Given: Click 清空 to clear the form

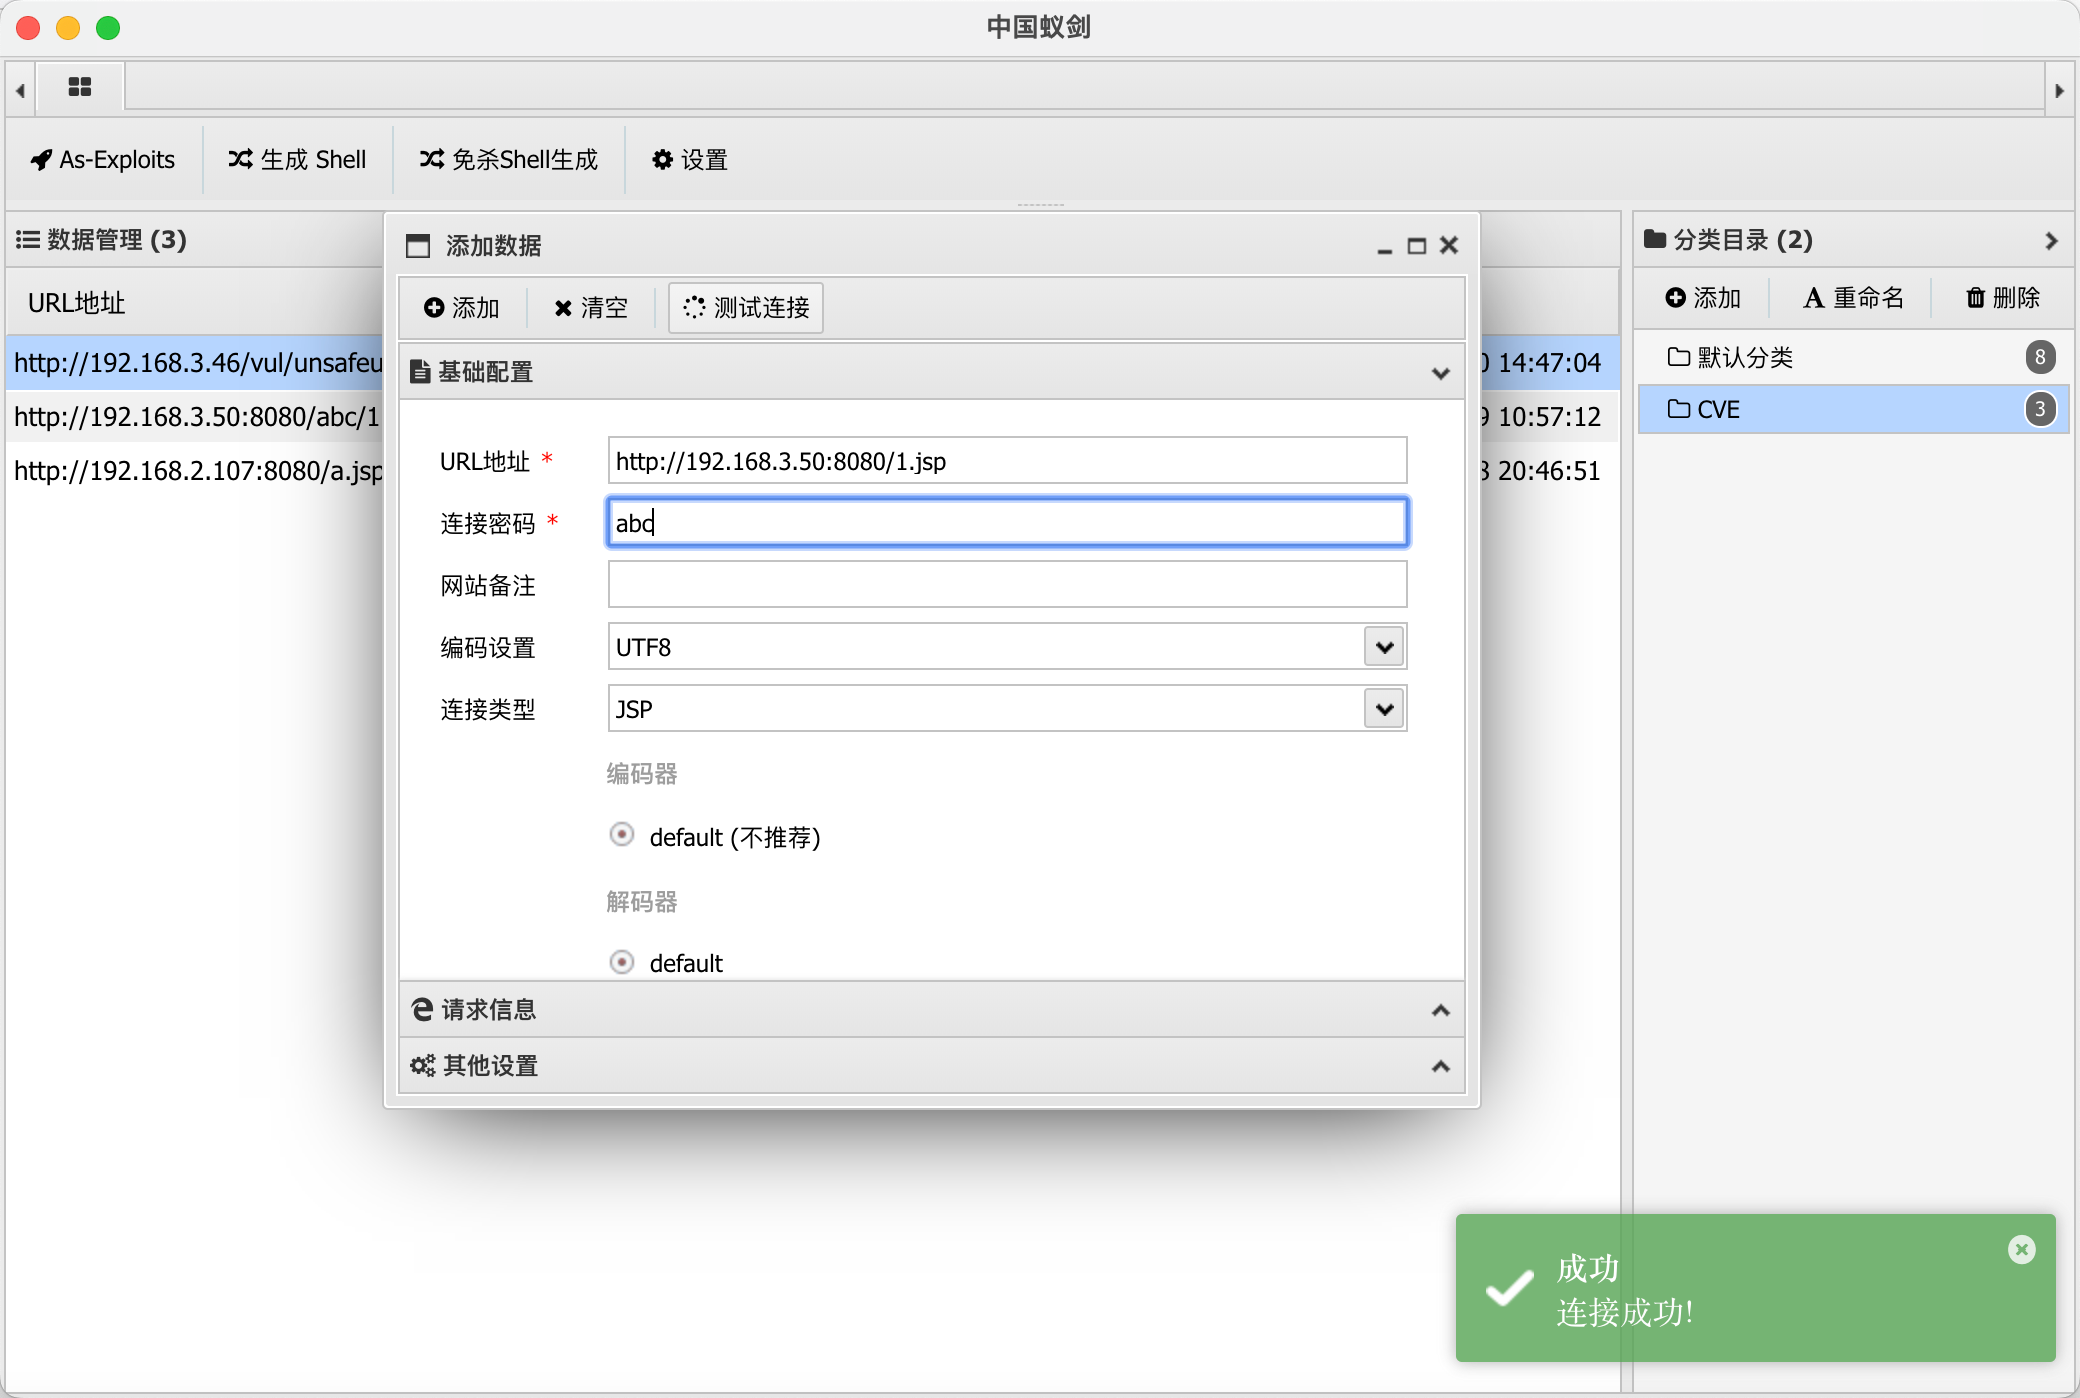Looking at the screenshot, I should (x=591, y=308).
